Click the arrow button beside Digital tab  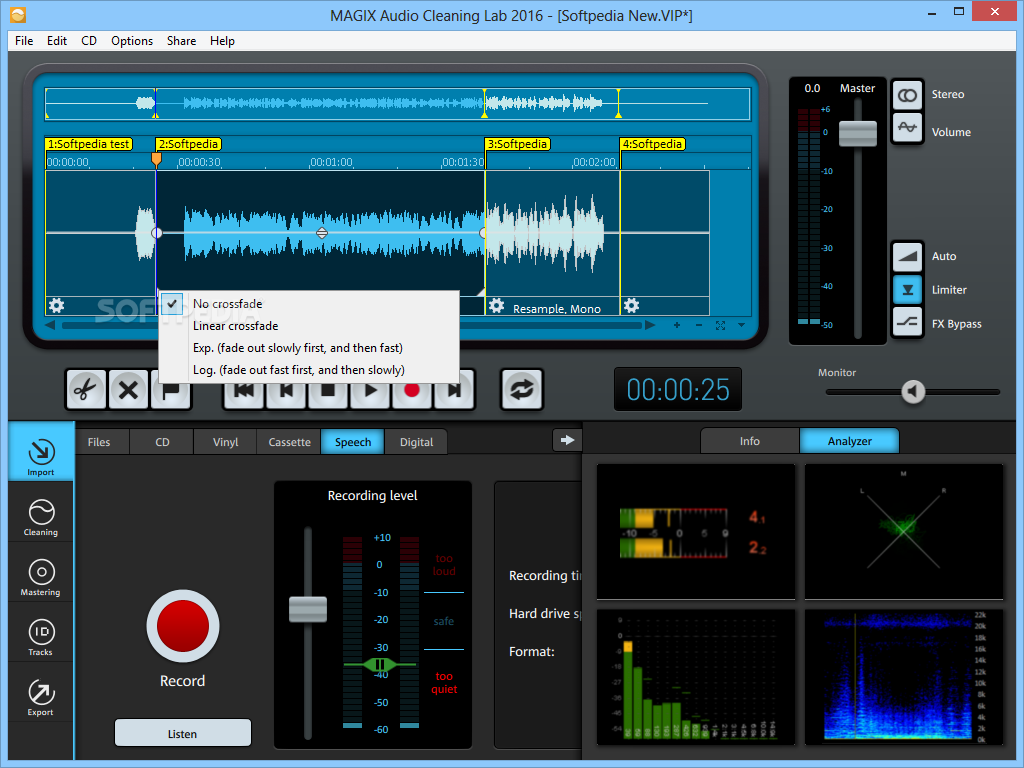567,440
